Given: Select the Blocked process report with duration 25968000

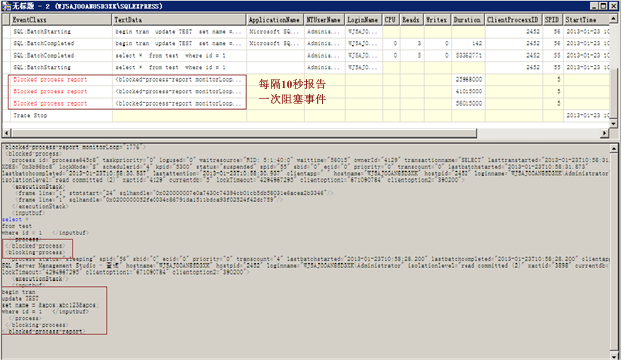Looking at the screenshot, I should tap(305, 79).
